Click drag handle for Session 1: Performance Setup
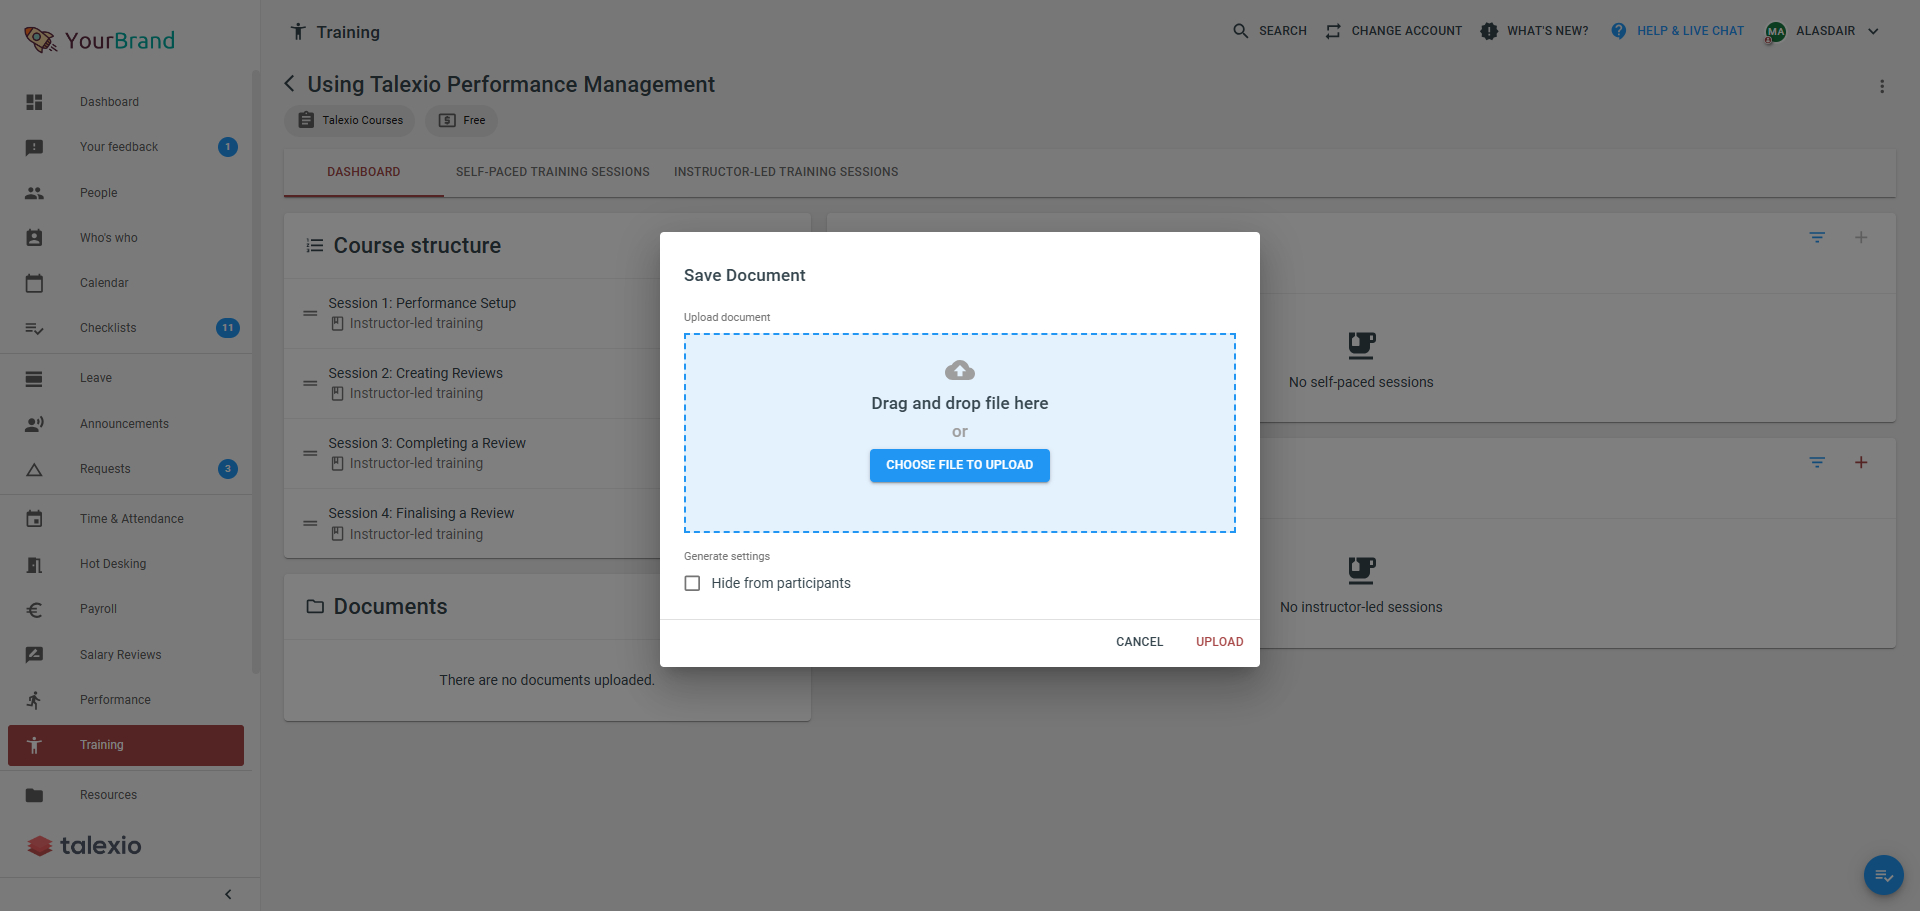This screenshot has height=911, width=1920. (x=310, y=313)
